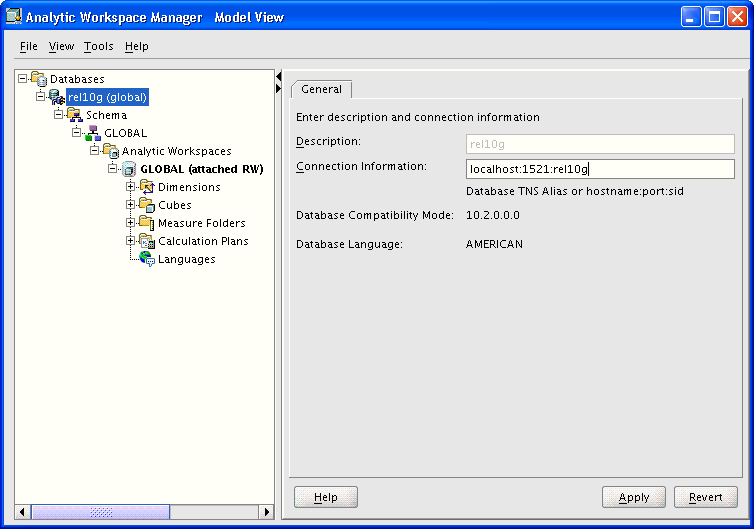Expand the Calculation Plans node
Image resolution: width=754 pixels, height=529 pixels.
pos(130,240)
